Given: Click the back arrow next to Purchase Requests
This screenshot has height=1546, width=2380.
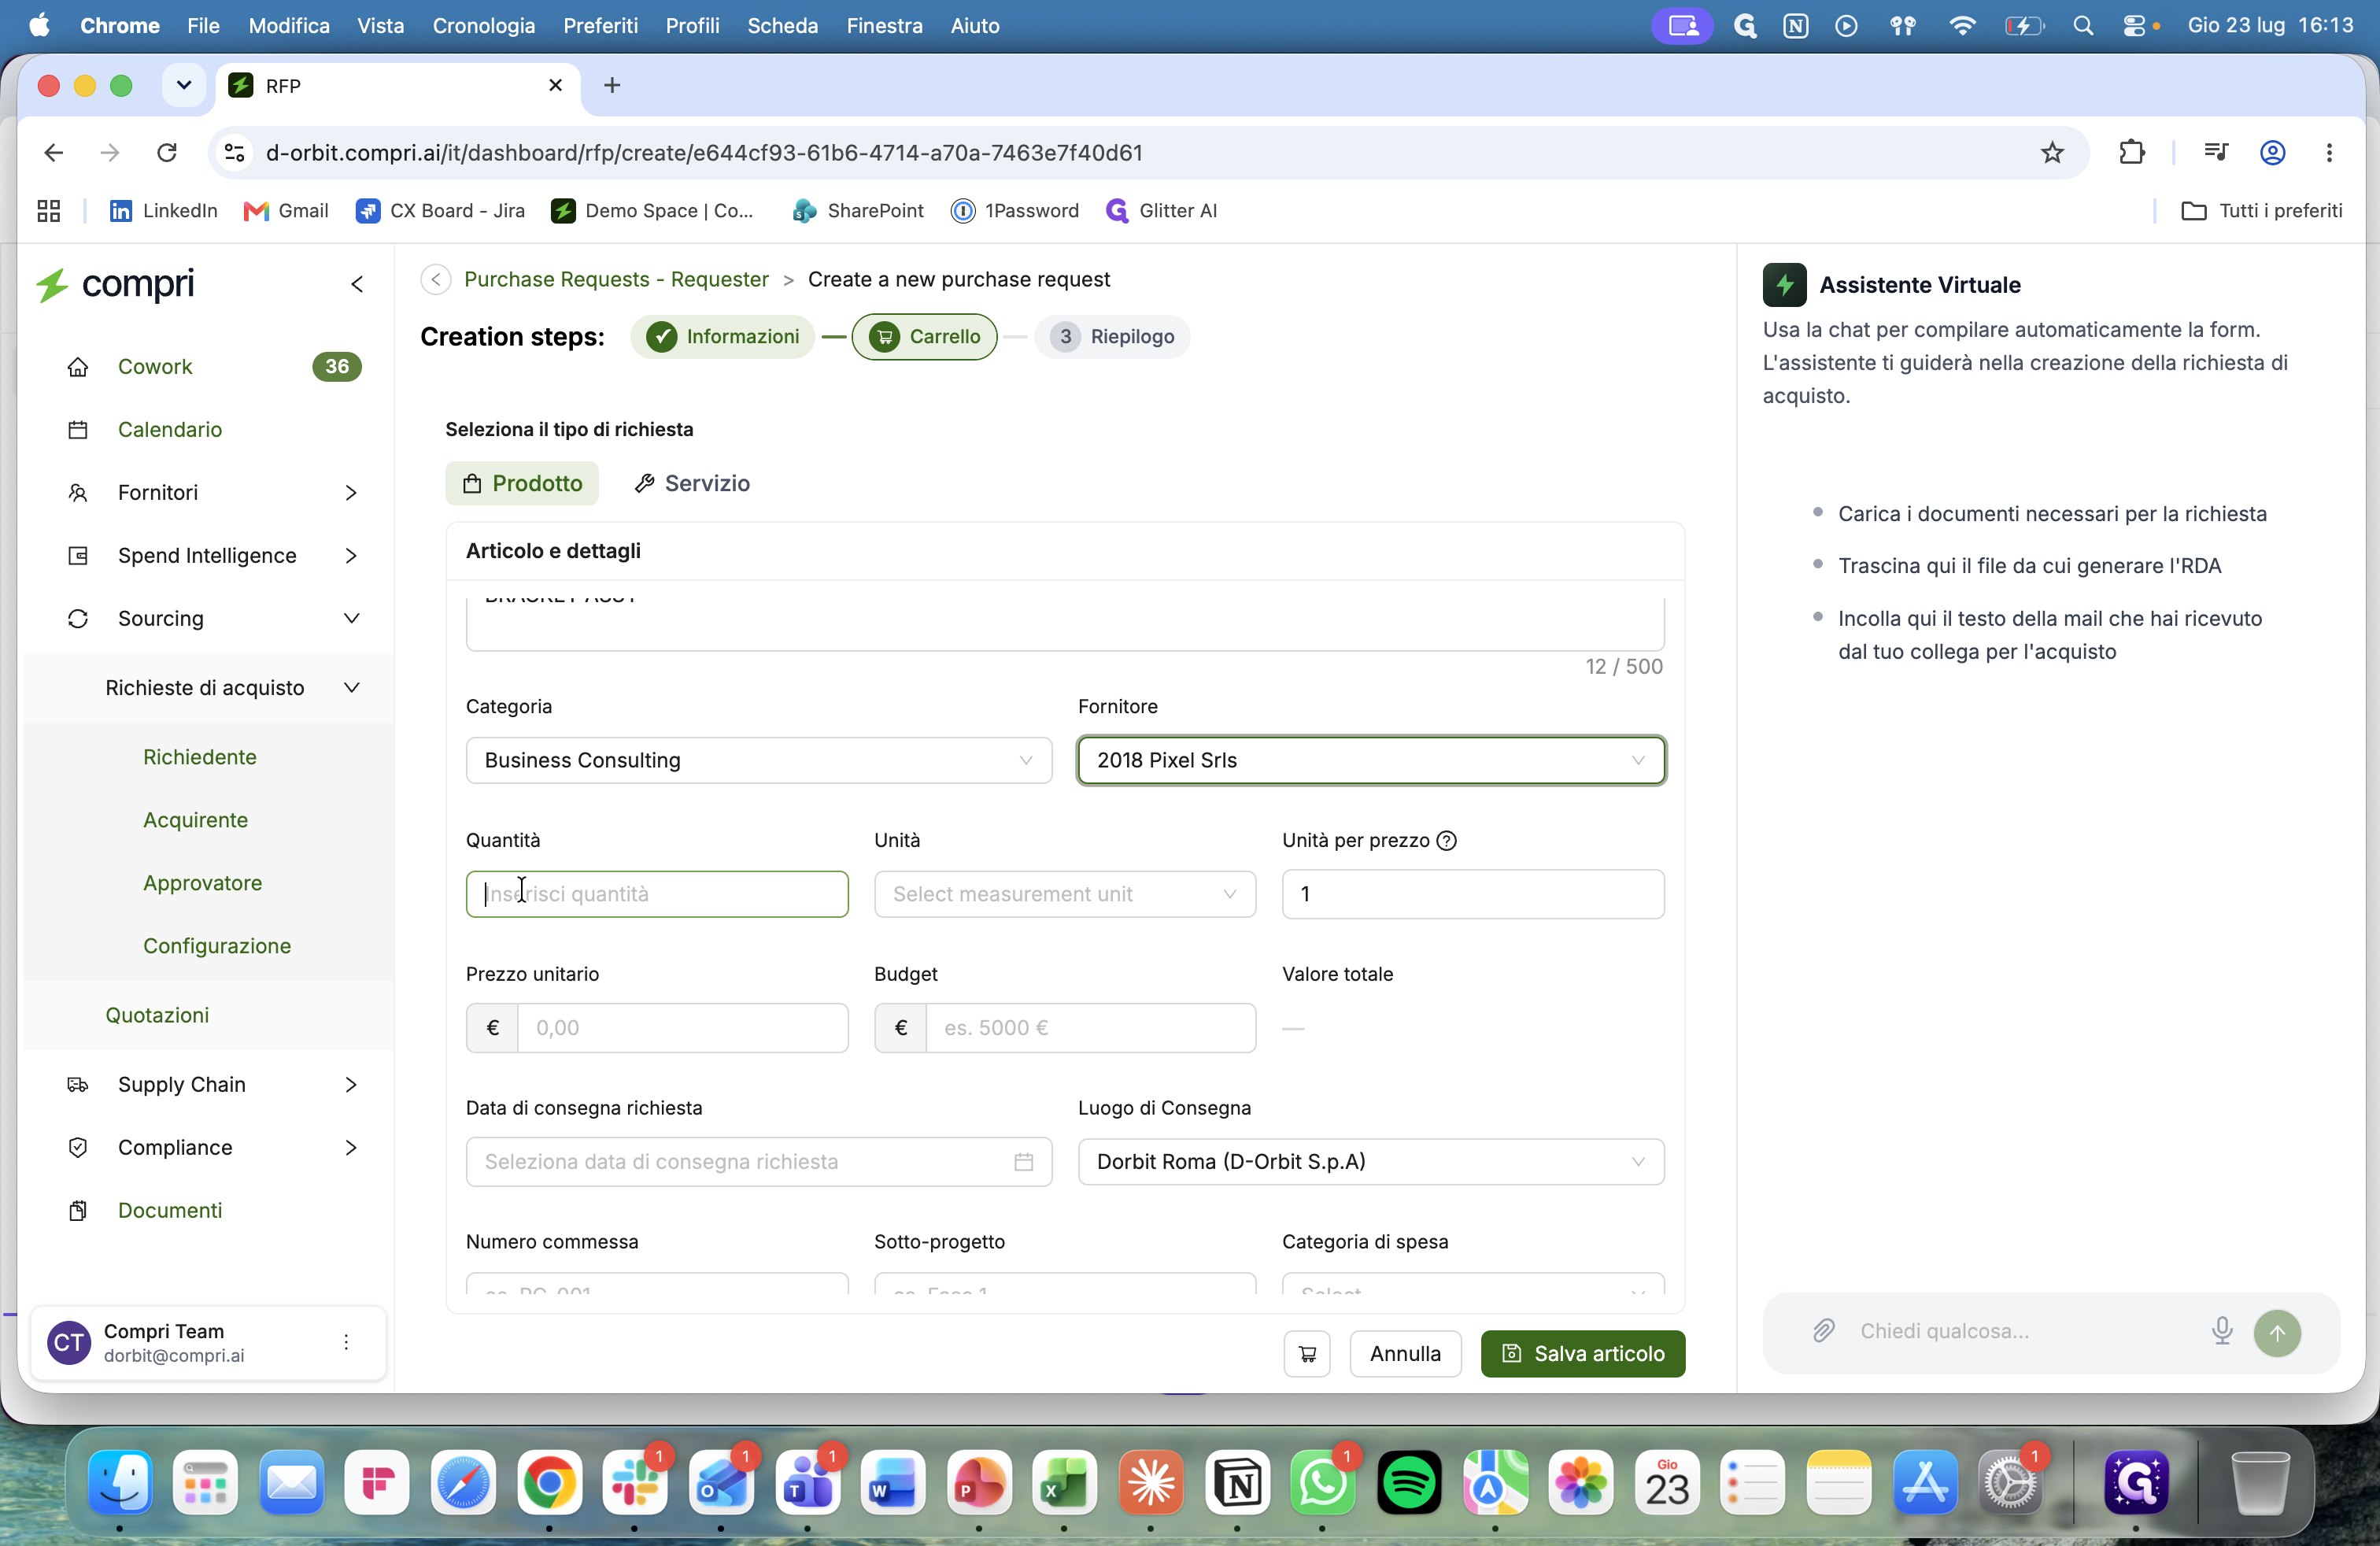Looking at the screenshot, I should (x=436, y=280).
